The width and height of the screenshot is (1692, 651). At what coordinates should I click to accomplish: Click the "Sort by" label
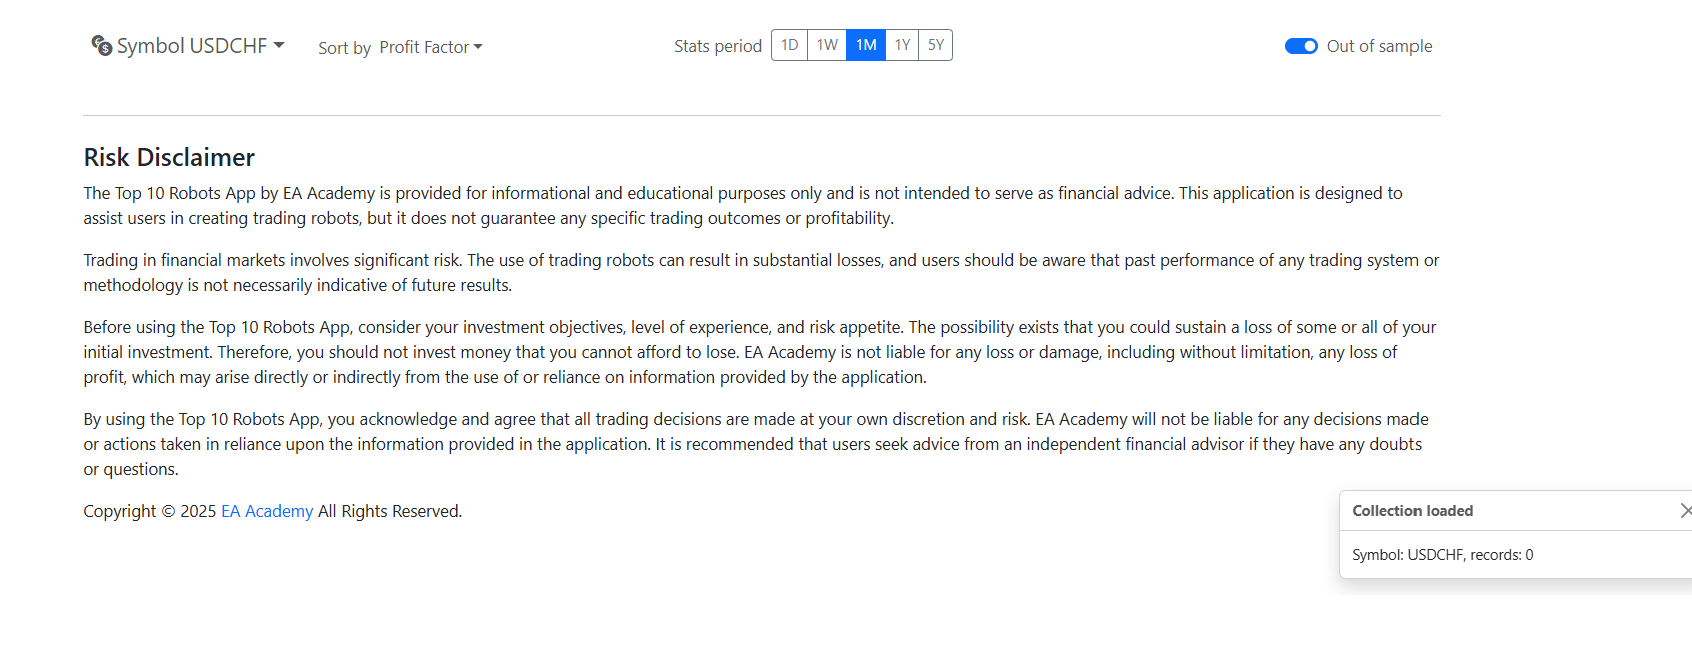click(345, 48)
